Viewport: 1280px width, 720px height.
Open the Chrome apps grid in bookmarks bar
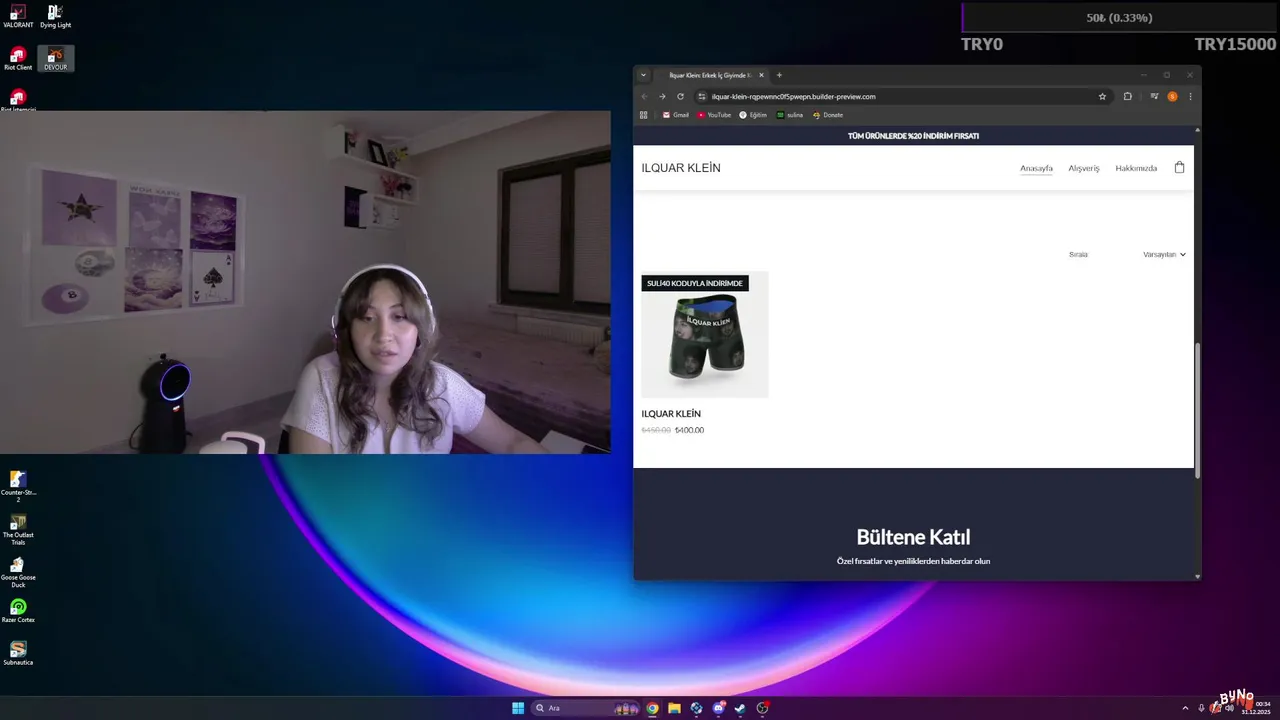click(x=644, y=115)
